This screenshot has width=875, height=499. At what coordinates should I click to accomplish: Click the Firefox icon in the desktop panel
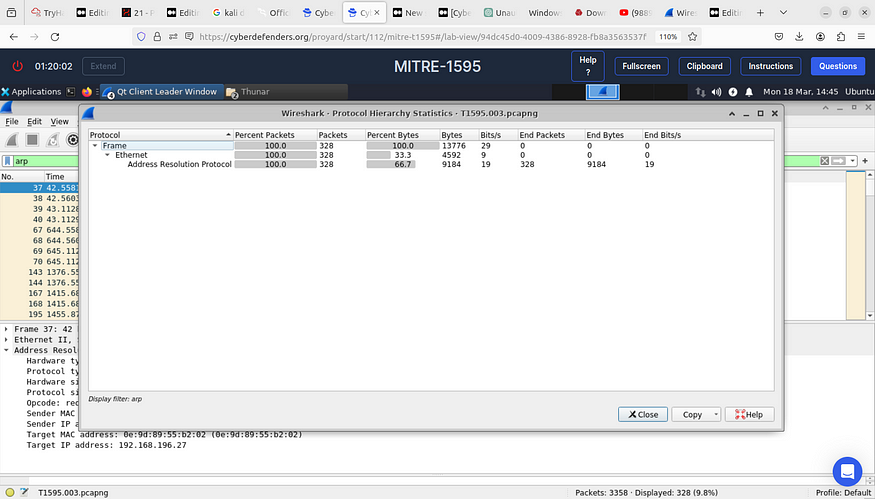(x=86, y=92)
